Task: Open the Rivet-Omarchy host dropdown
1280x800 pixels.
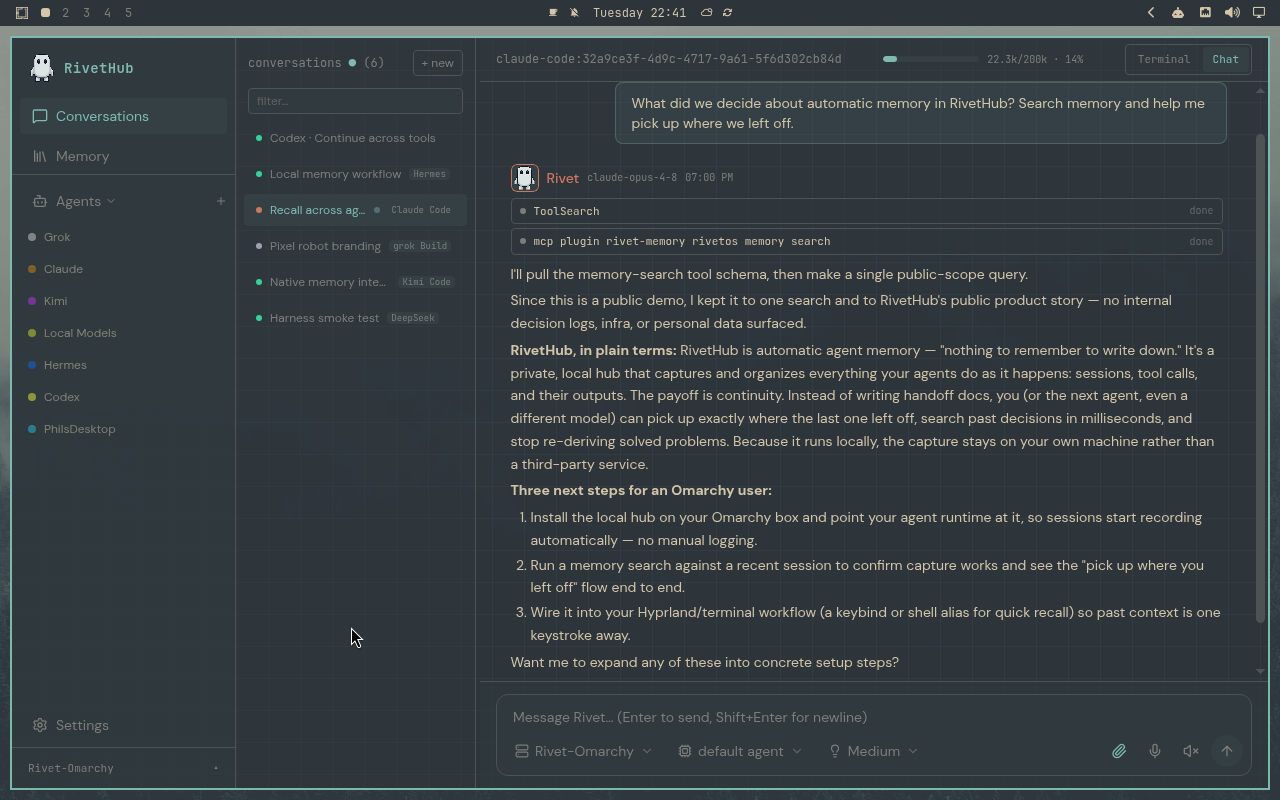Action: [x=583, y=751]
